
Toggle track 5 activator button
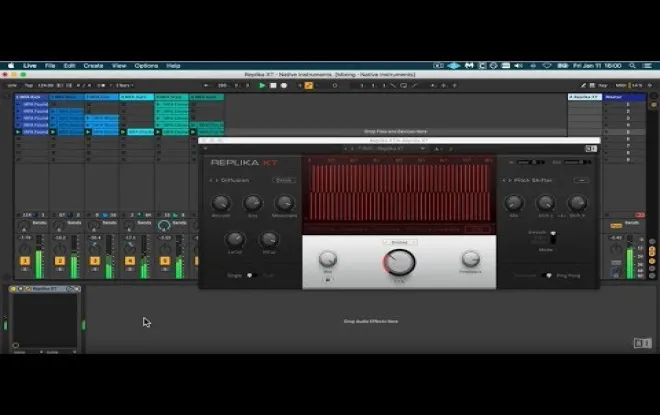click(x=165, y=261)
